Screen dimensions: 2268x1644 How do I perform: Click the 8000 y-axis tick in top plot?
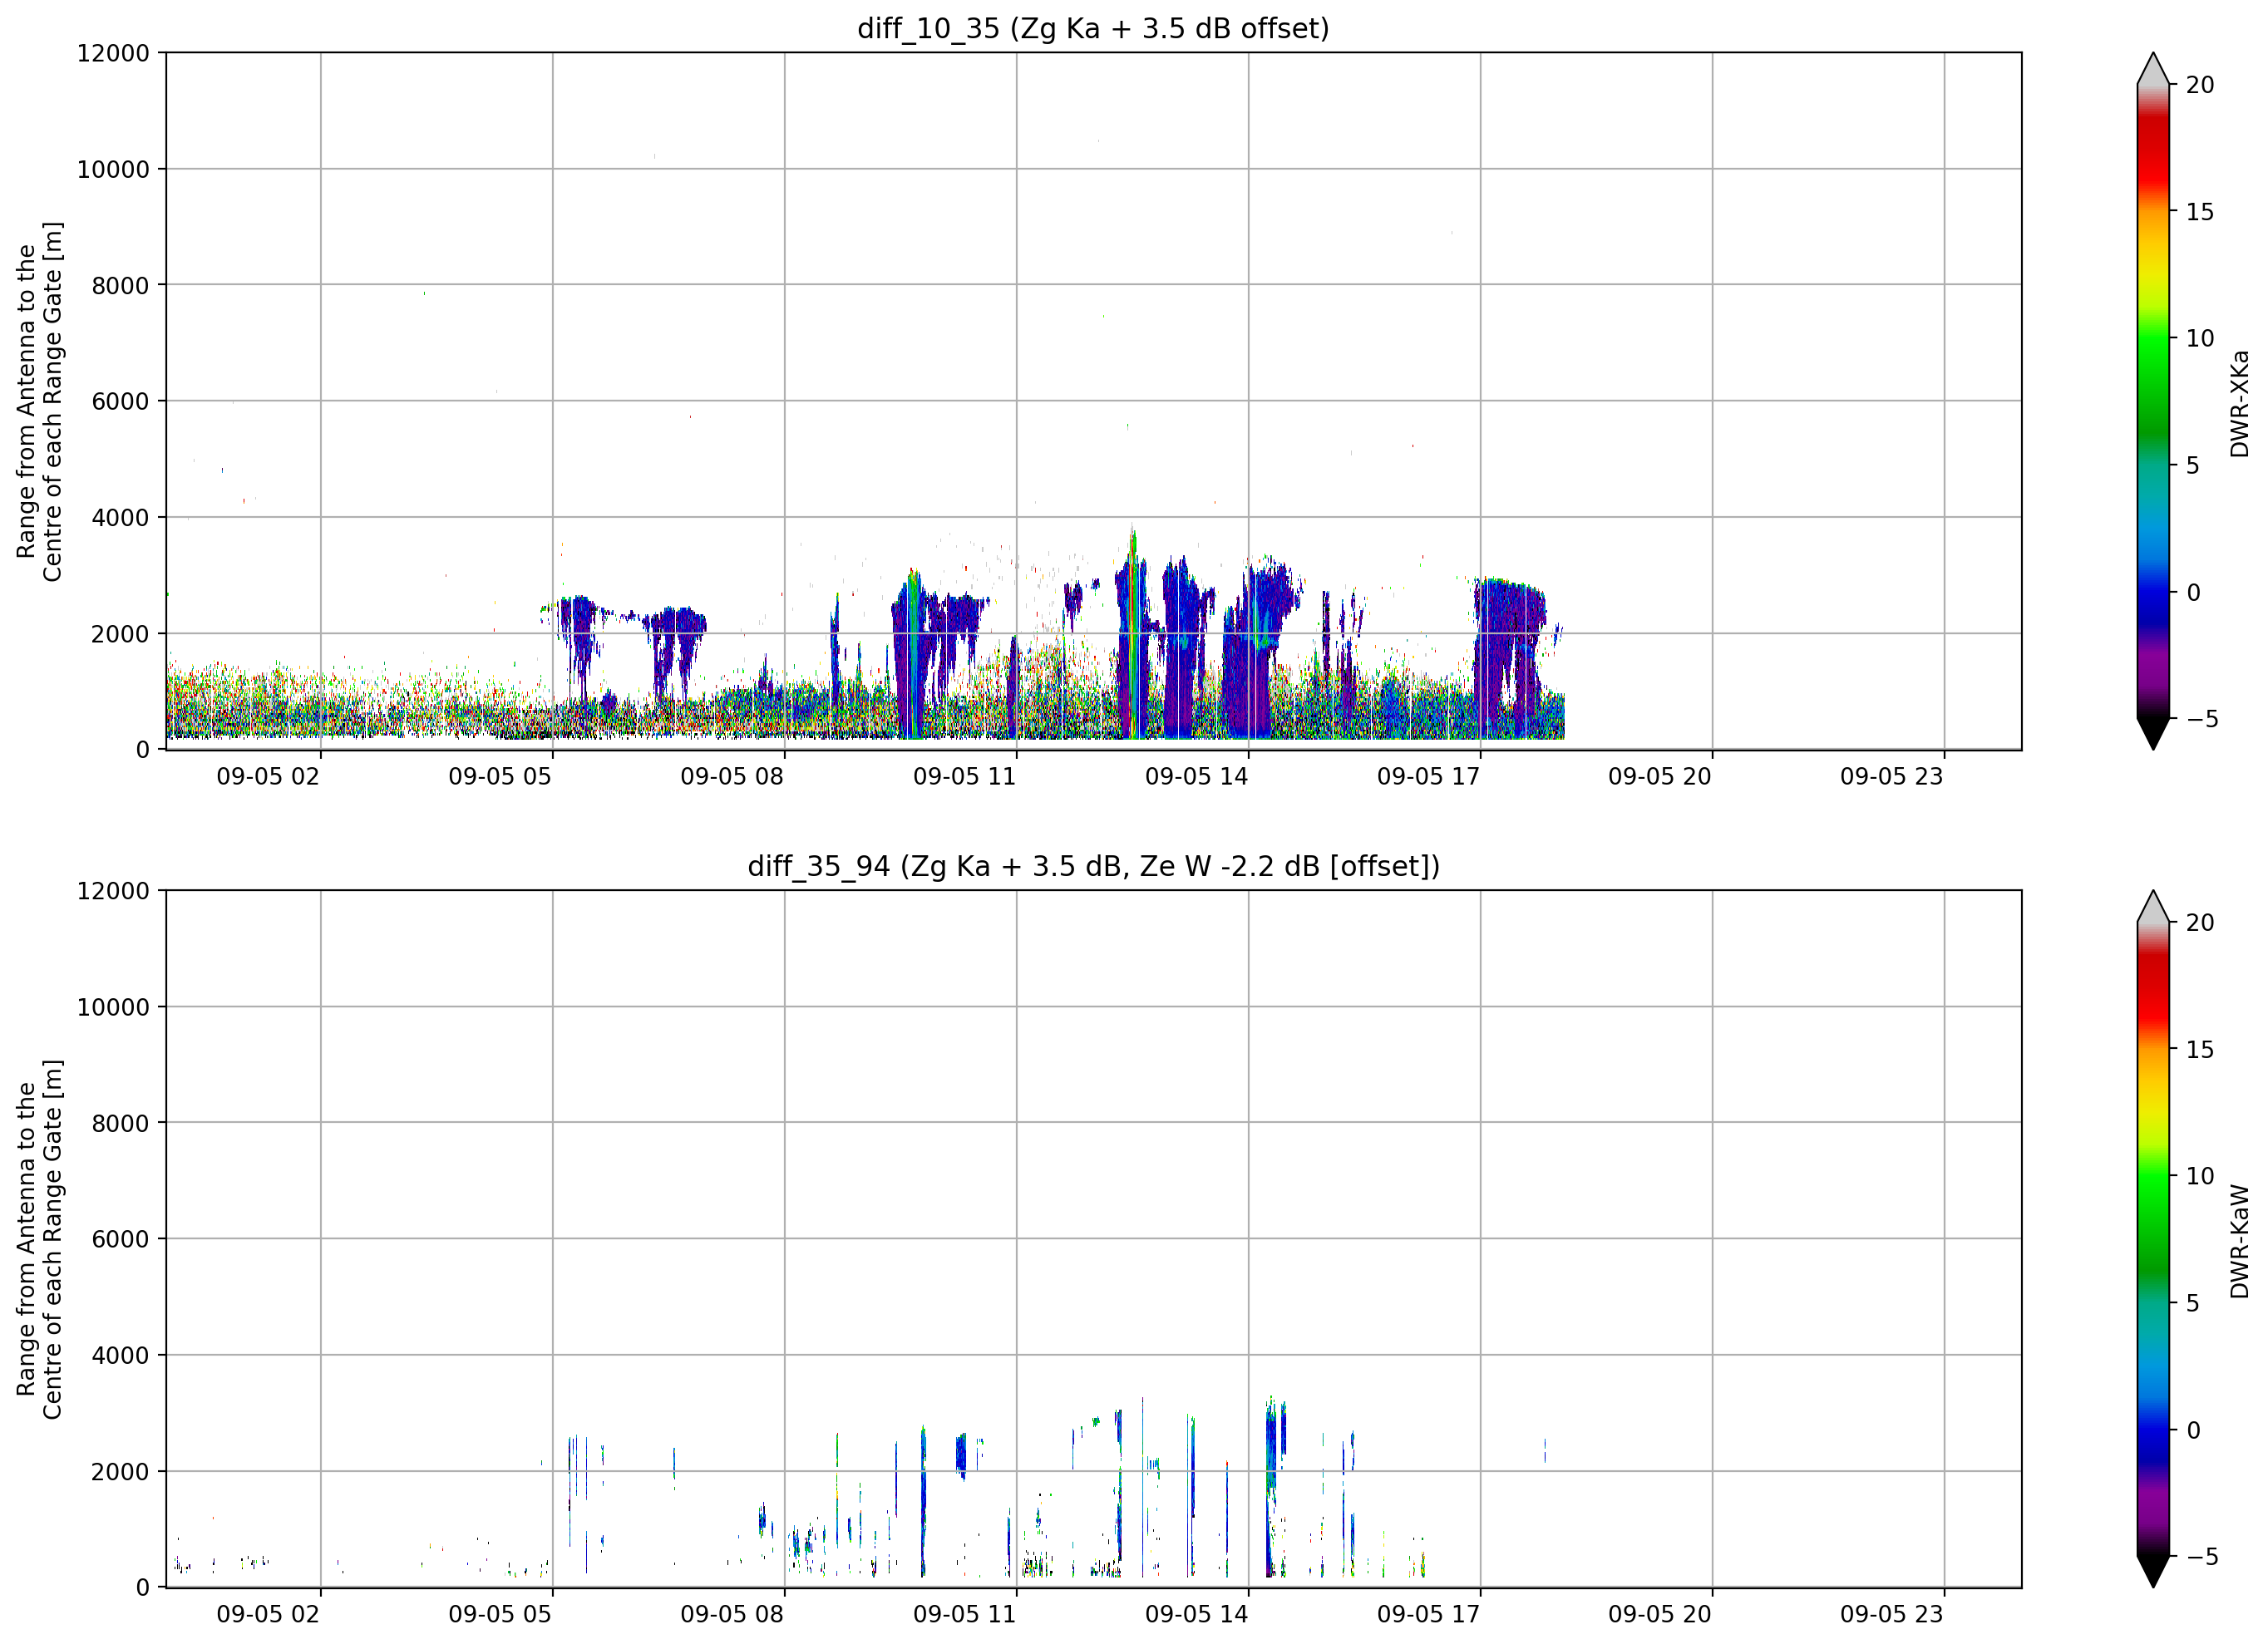120,285
